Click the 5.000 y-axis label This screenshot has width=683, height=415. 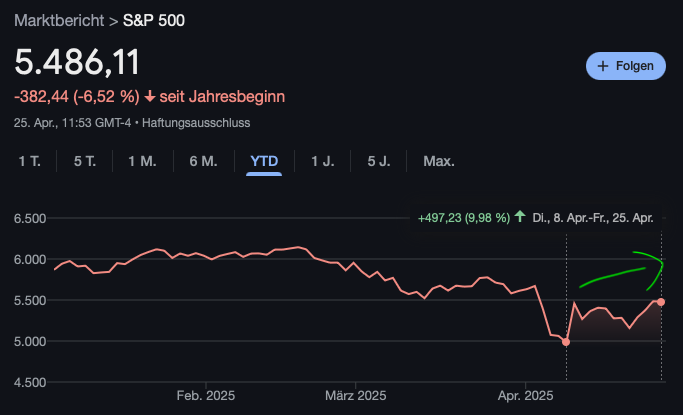click(x=30, y=341)
